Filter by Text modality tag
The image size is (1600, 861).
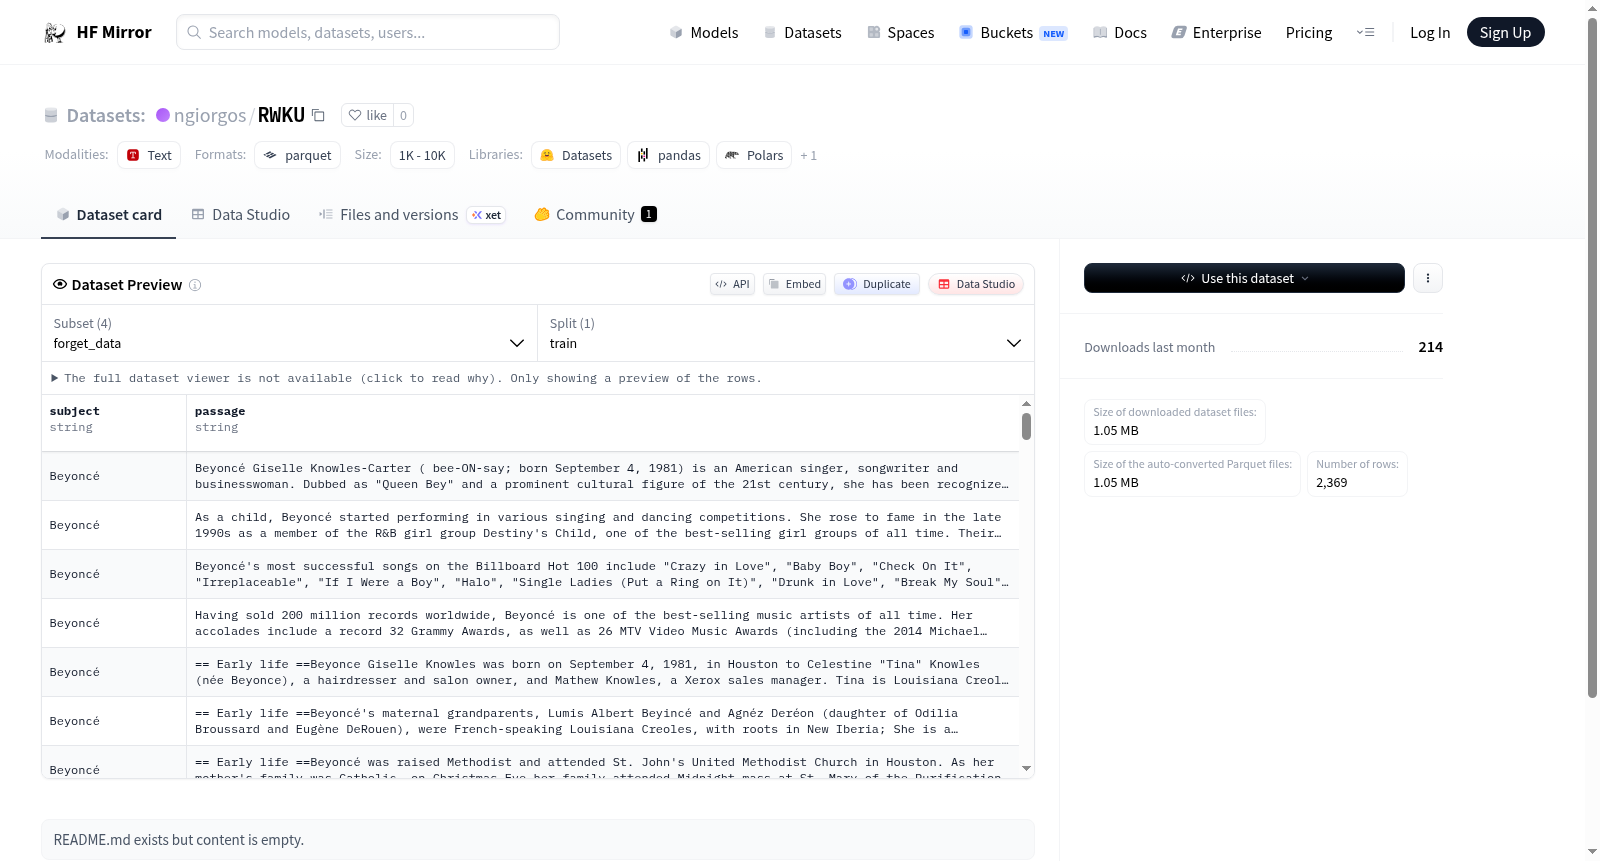click(149, 155)
